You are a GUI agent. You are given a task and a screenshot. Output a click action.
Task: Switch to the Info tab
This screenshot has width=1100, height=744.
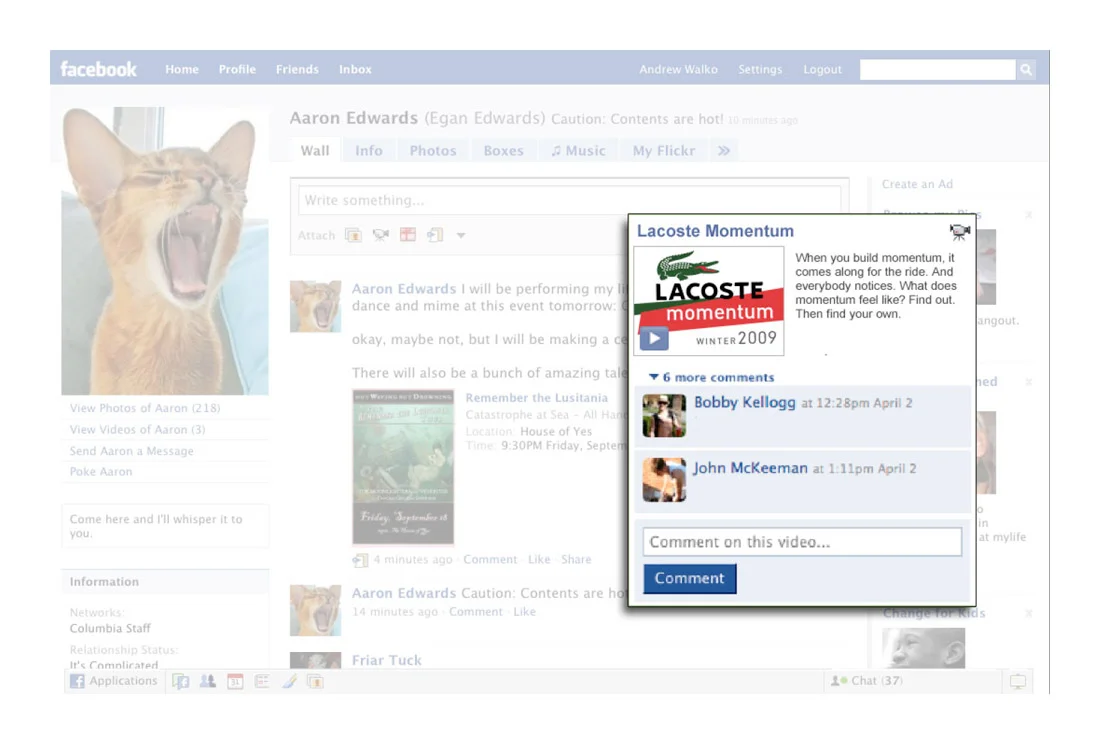369,151
